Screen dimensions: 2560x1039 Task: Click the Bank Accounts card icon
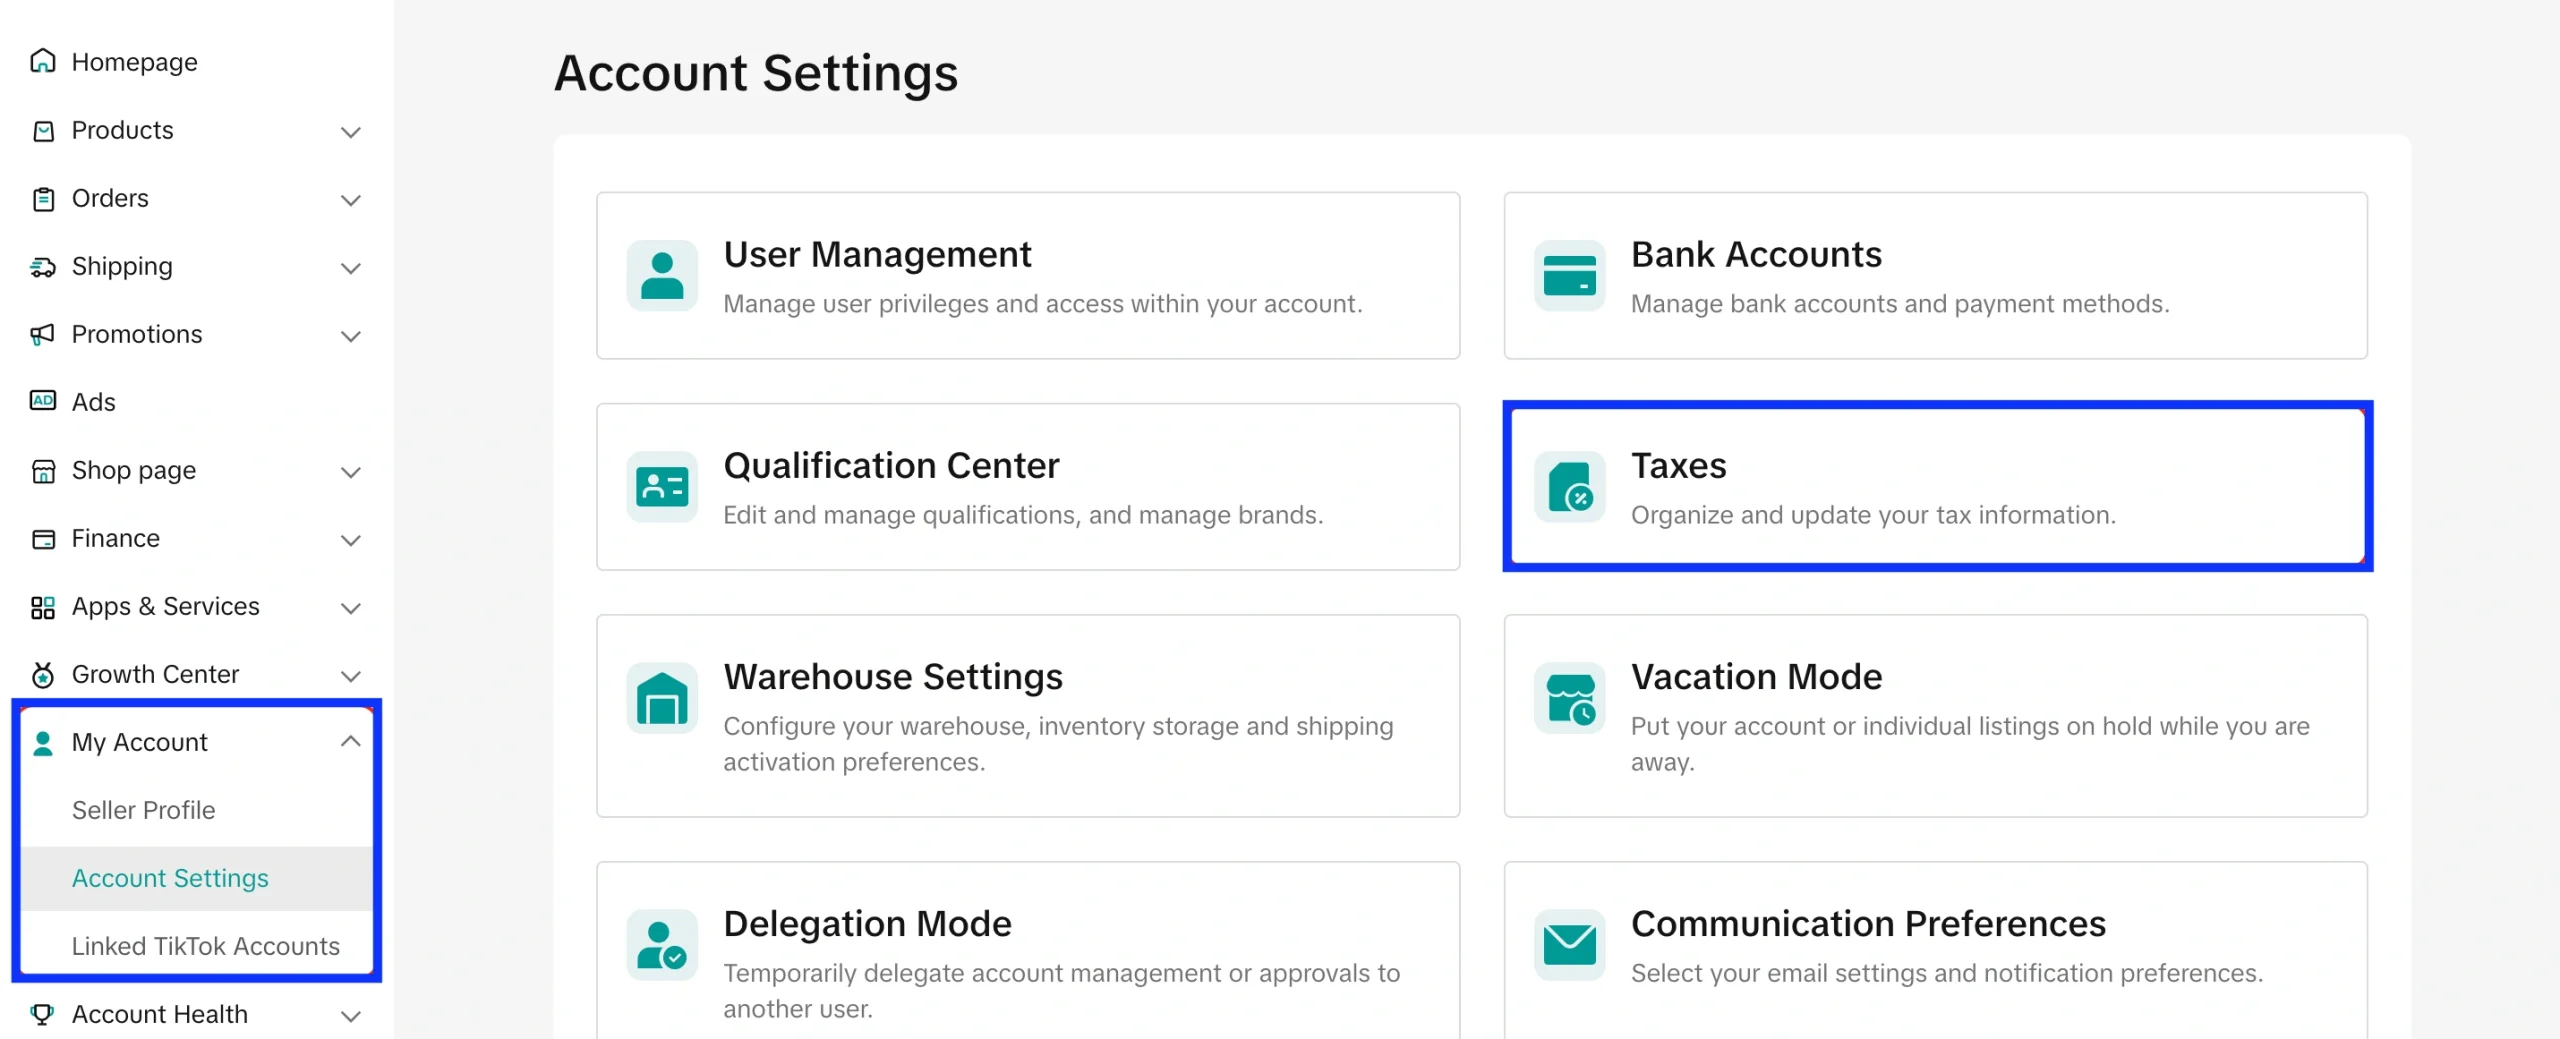(1569, 276)
